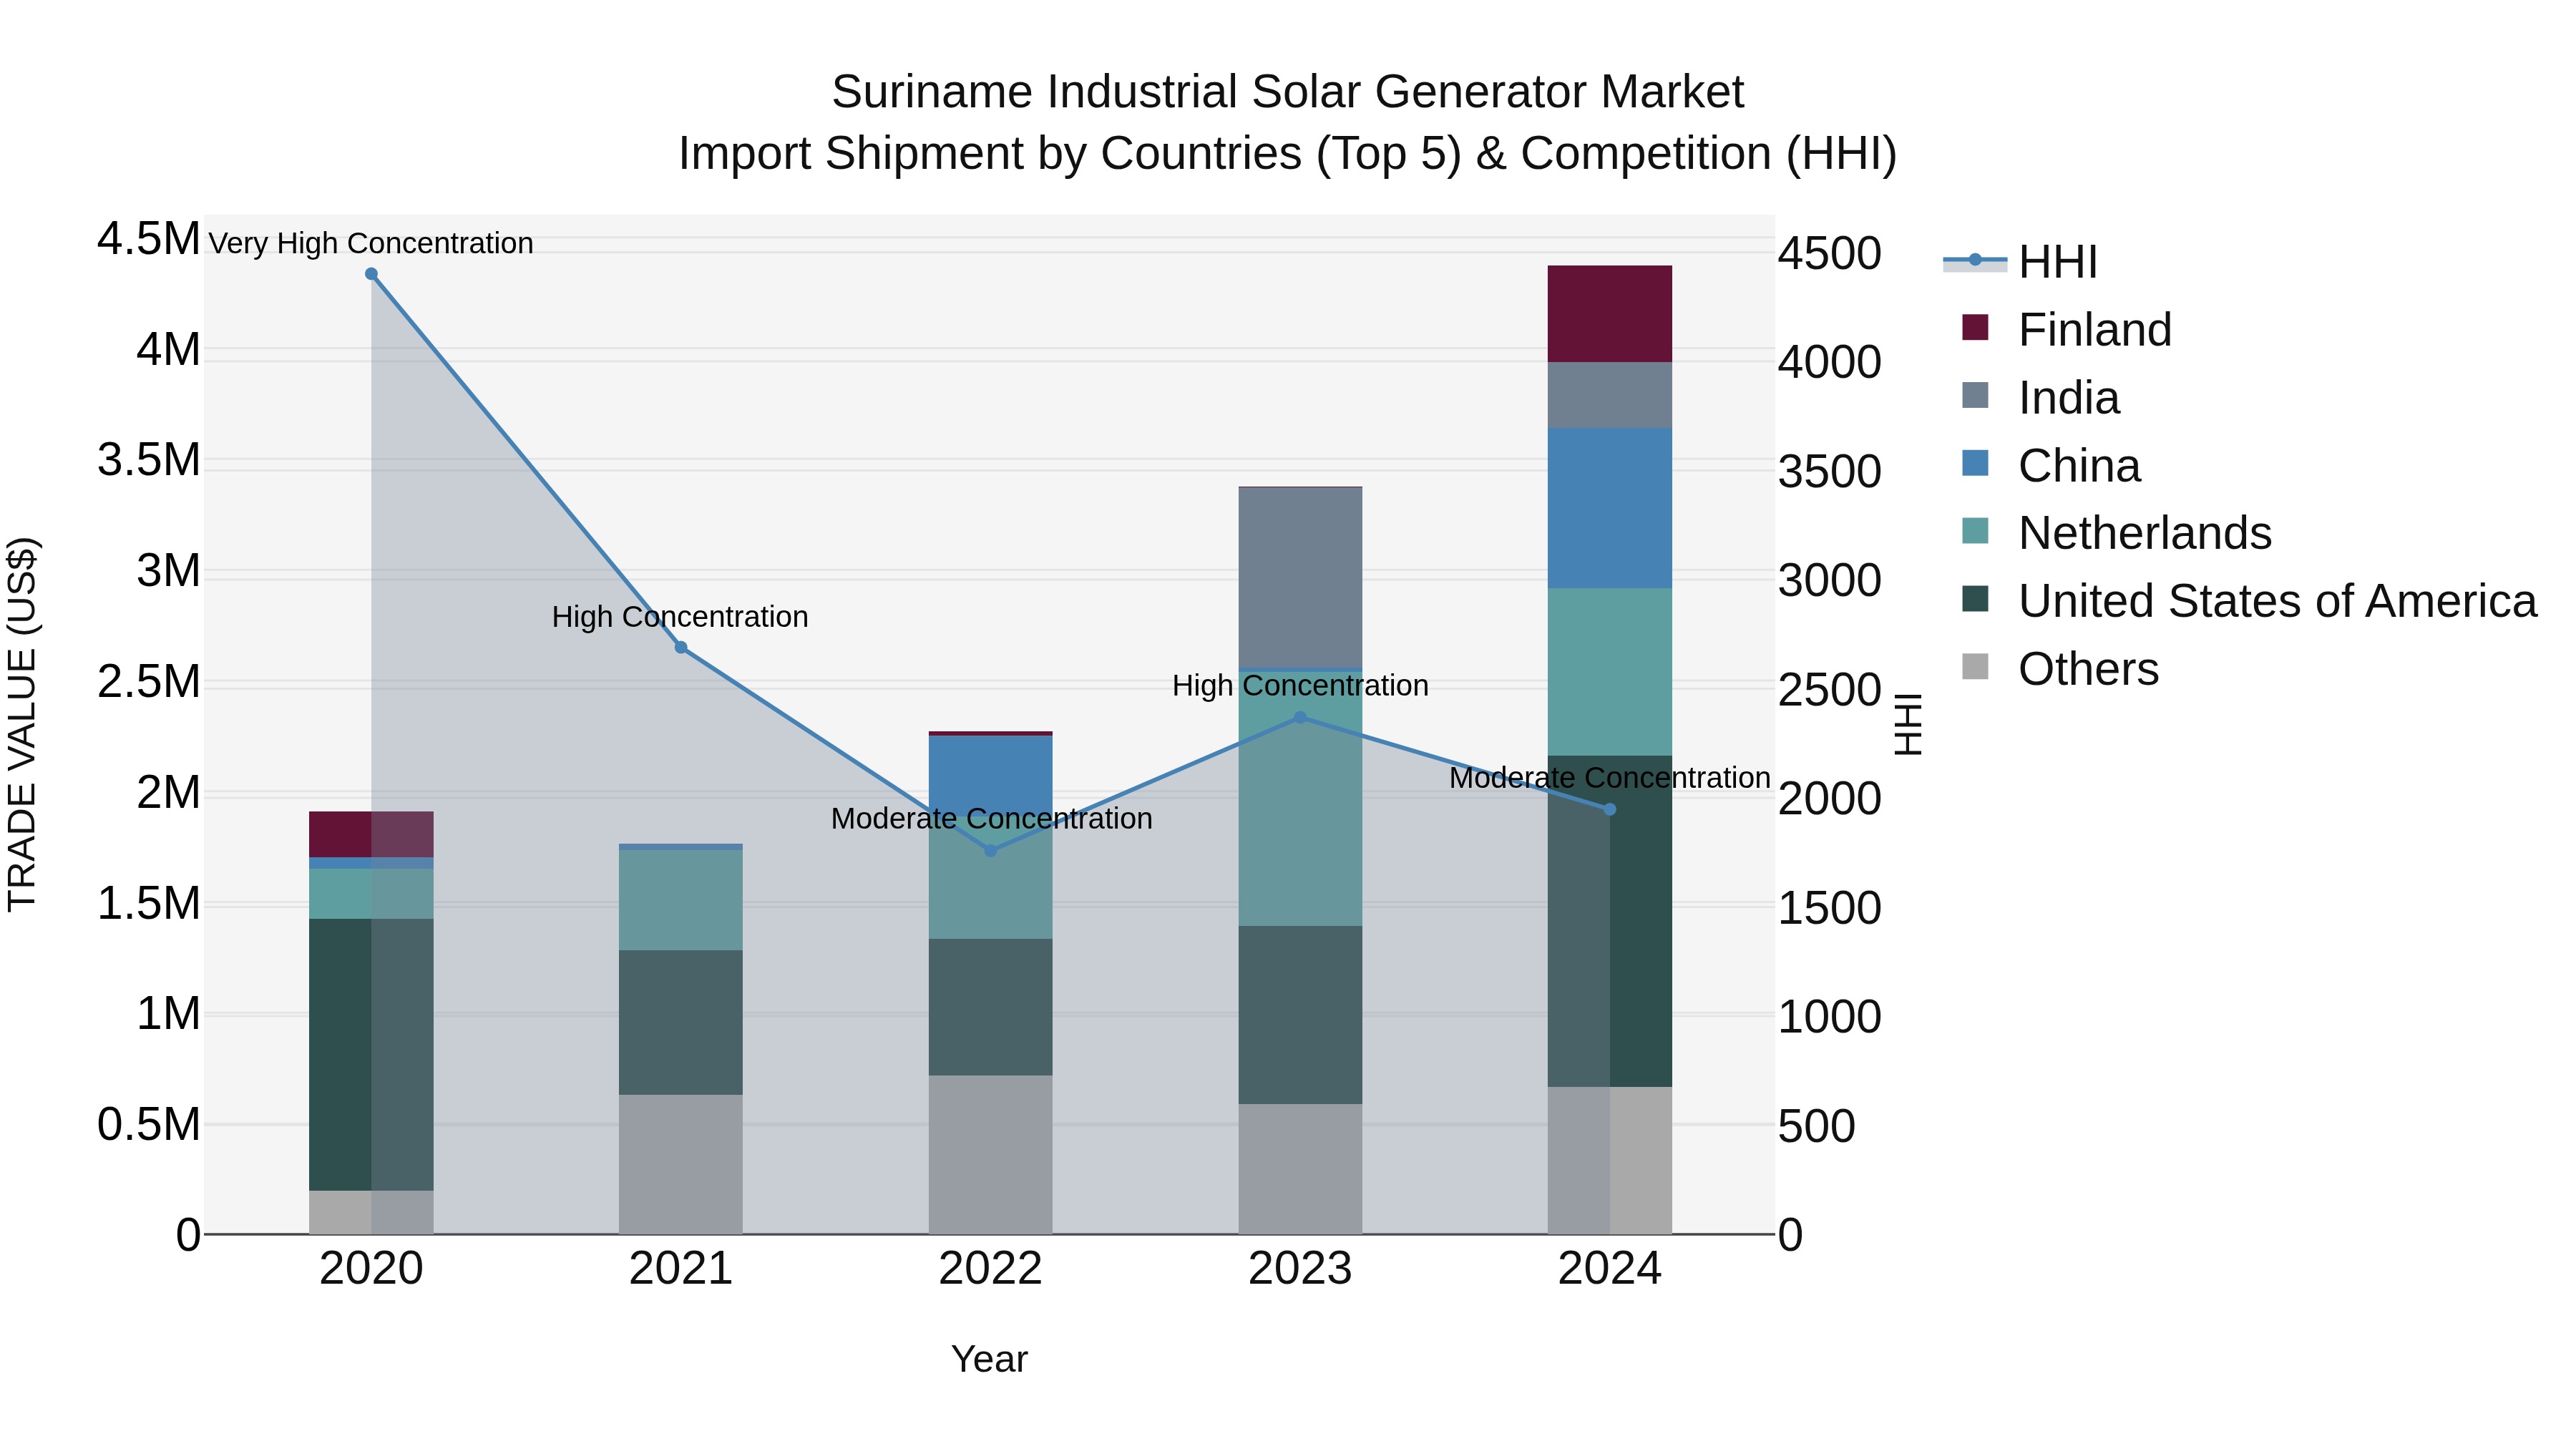Click Others segment of 2021 bar
This screenshot has height=1449, width=2576.
click(x=681, y=1164)
